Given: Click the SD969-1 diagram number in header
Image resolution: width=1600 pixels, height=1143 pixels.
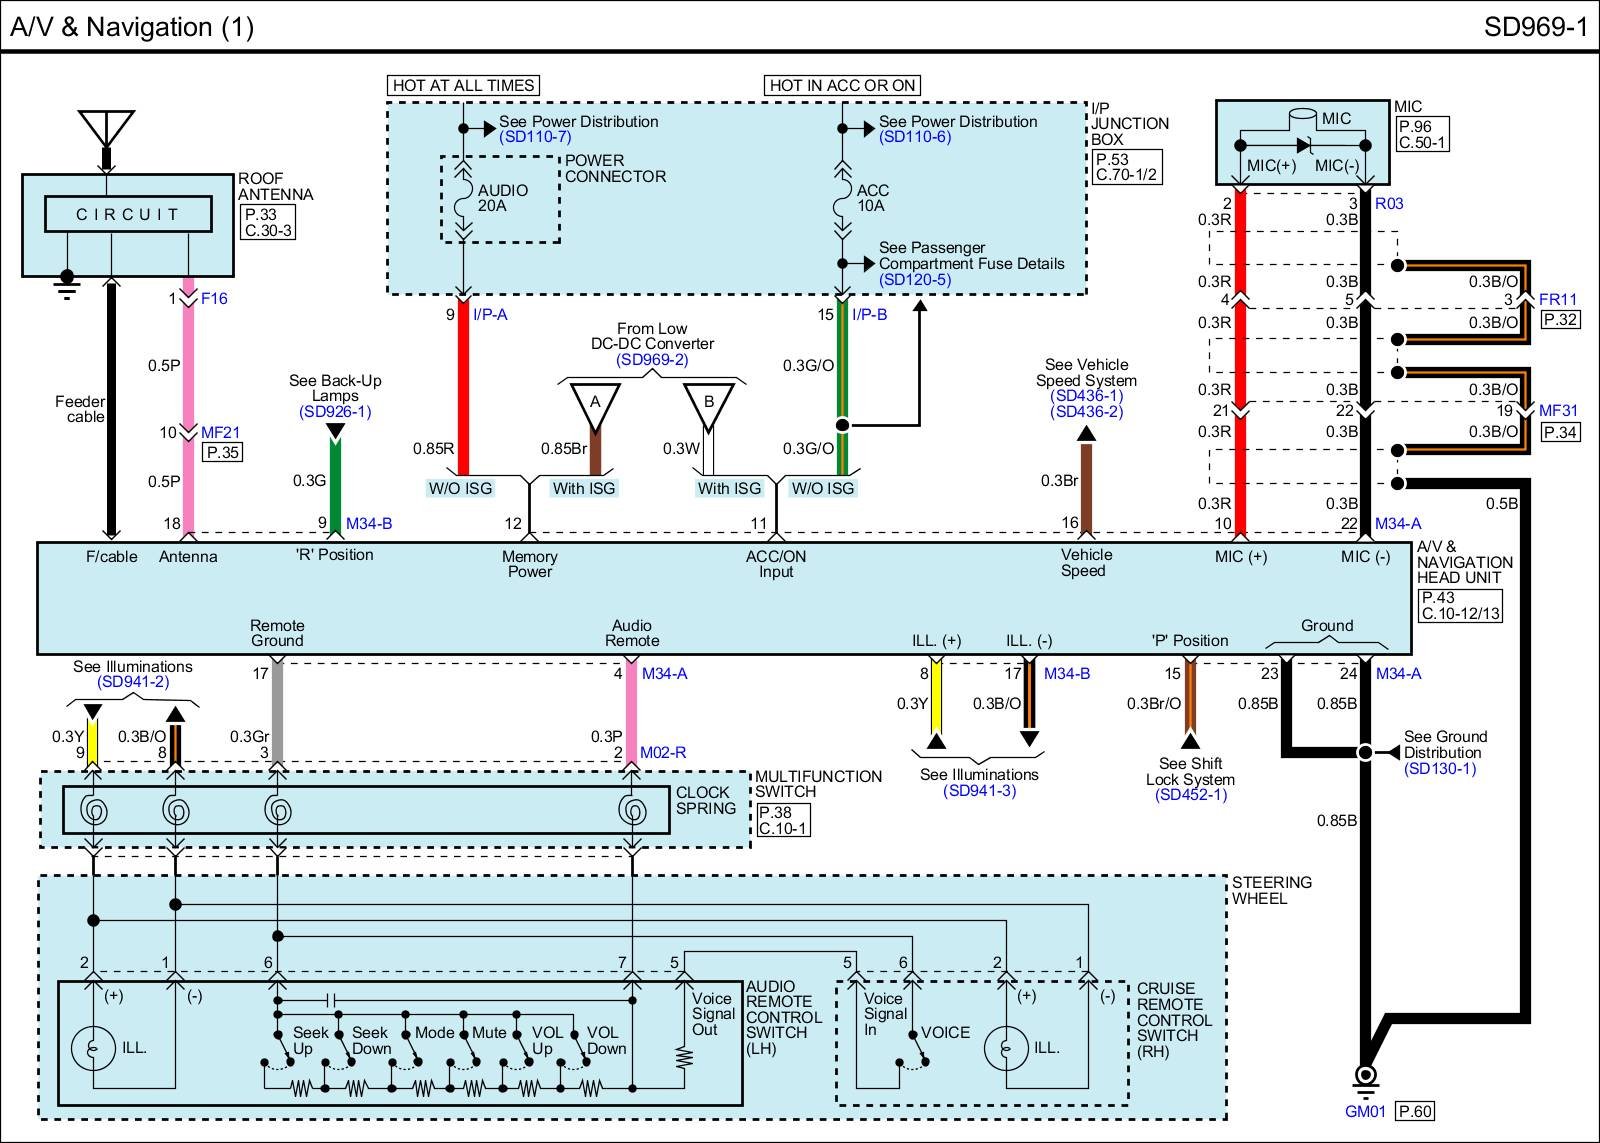Looking at the screenshot, I should tap(1535, 27).
